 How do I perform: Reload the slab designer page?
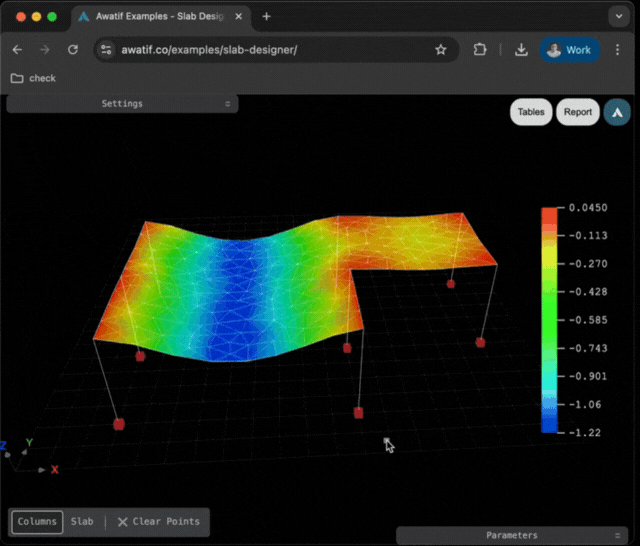tap(73, 50)
